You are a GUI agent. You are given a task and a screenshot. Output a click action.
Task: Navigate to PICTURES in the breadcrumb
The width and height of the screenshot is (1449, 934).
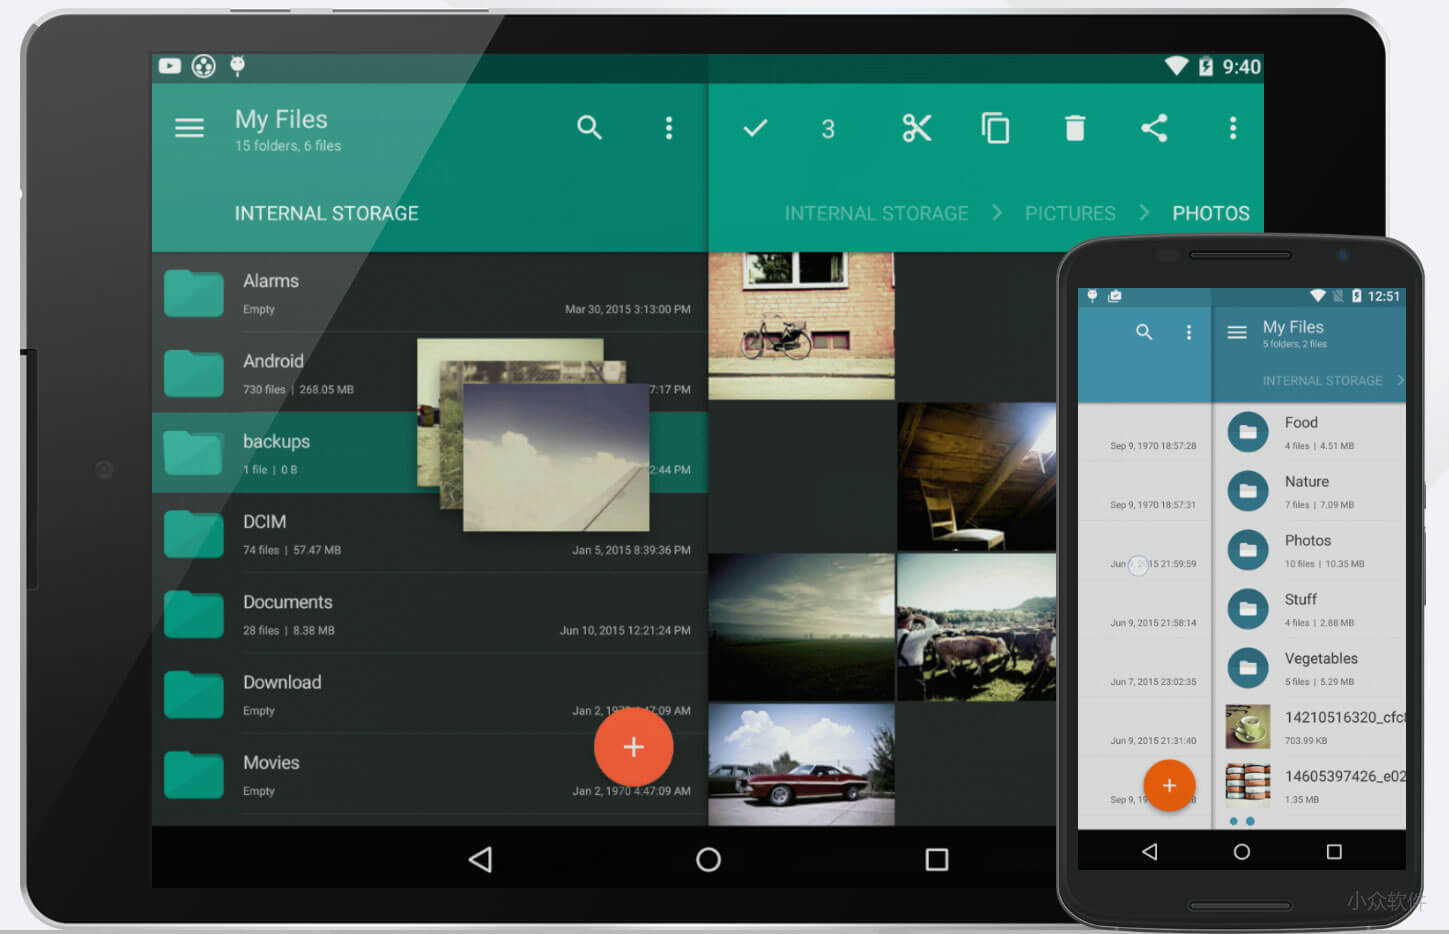pos(1070,213)
